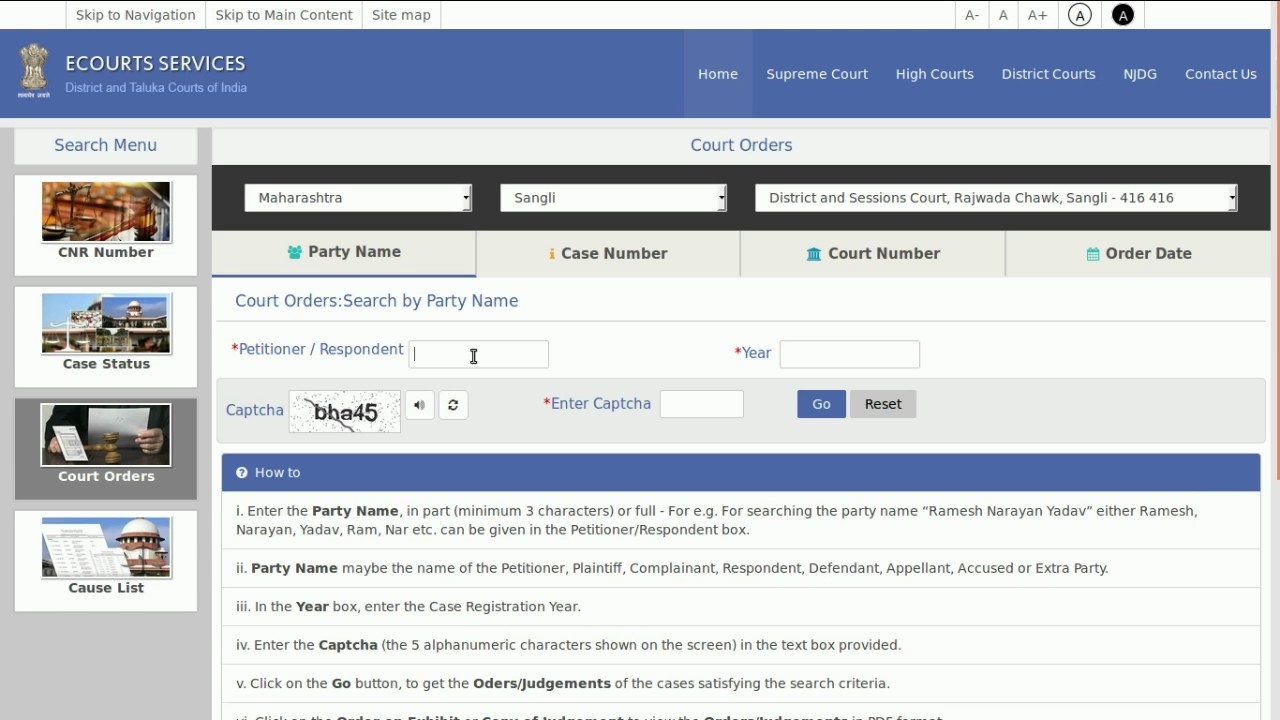Viewport: 1280px width, 720px height.
Task: Click the captcha image bha45
Action: point(345,412)
